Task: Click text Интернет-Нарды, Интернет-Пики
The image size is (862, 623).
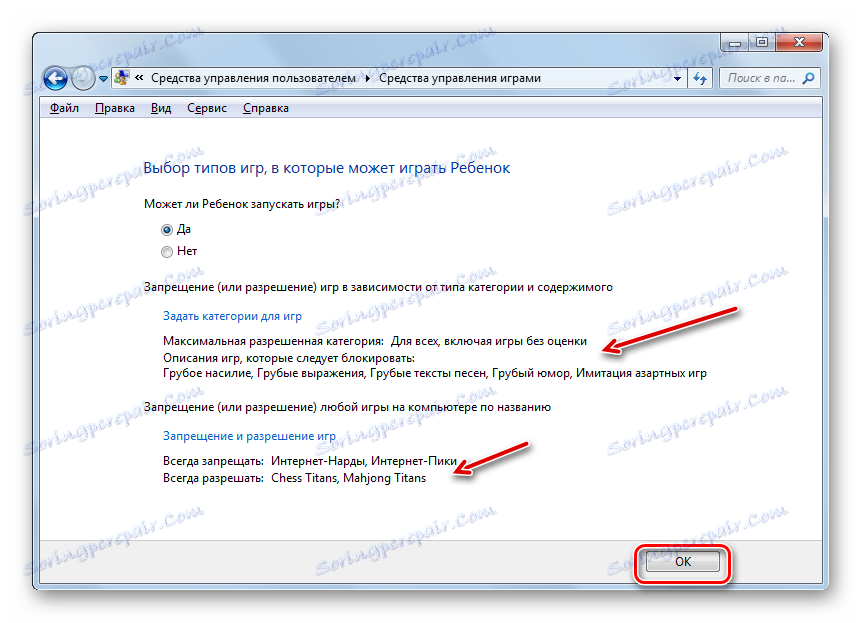Action: tap(364, 461)
